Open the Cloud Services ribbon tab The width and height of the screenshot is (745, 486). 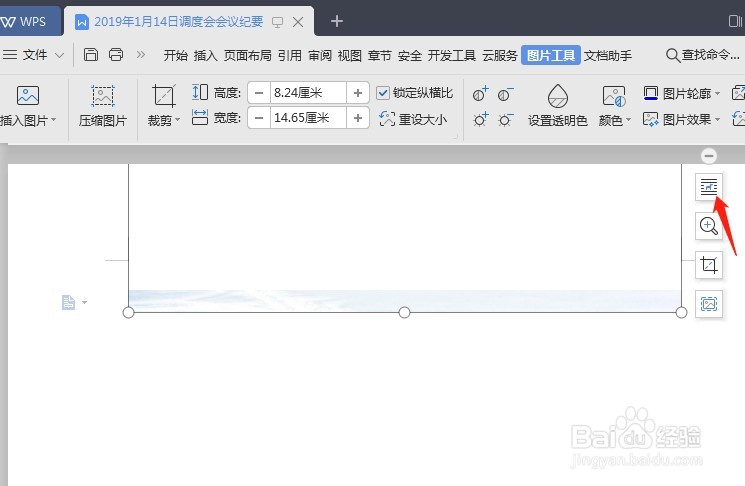pos(499,56)
